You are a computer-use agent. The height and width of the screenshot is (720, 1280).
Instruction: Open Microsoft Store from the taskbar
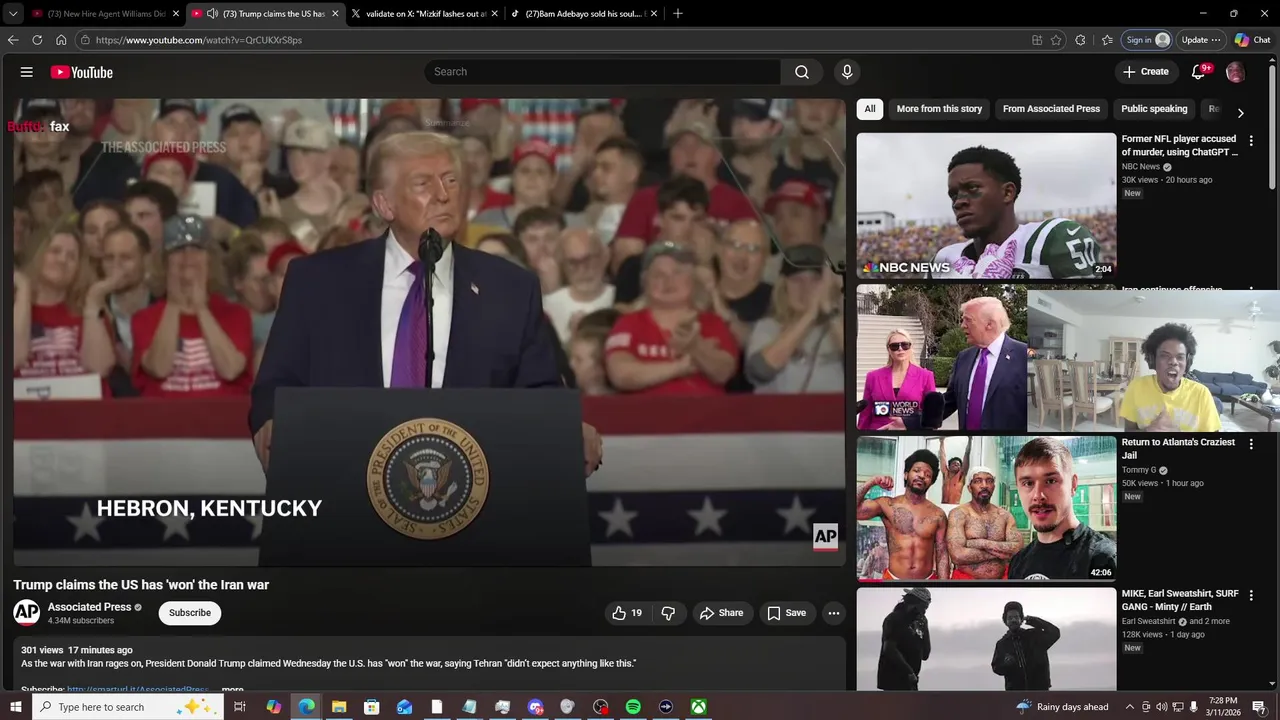372,707
